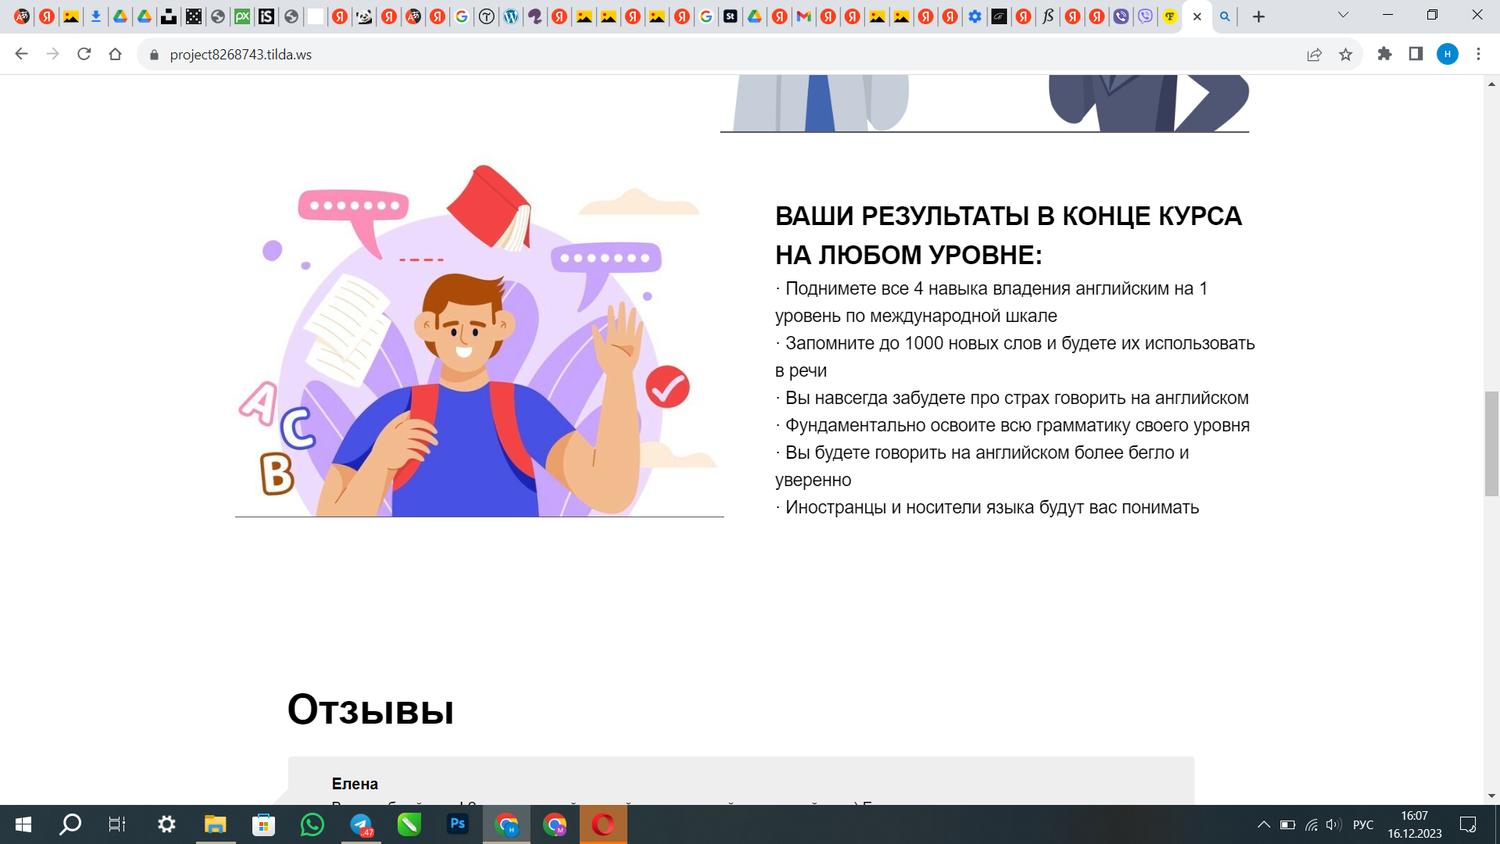Image resolution: width=1500 pixels, height=844 pixels.
Task: Open Telegram from the taskbar
Action: [361, 824]
